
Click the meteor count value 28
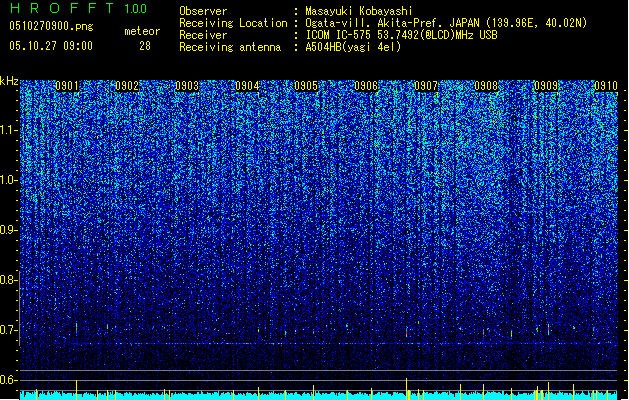(x=145, y=46)
